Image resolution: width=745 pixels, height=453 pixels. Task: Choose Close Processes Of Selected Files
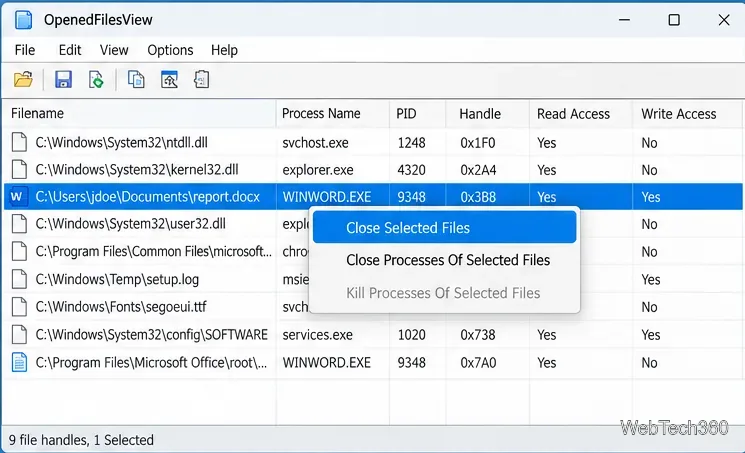[x=445, y=260]
